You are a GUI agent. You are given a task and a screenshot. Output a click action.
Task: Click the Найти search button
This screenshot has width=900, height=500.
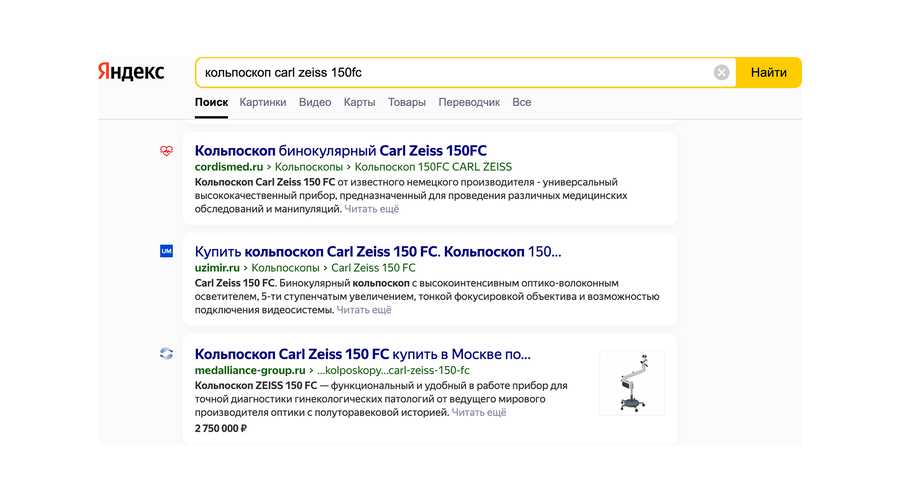[769, 72]
